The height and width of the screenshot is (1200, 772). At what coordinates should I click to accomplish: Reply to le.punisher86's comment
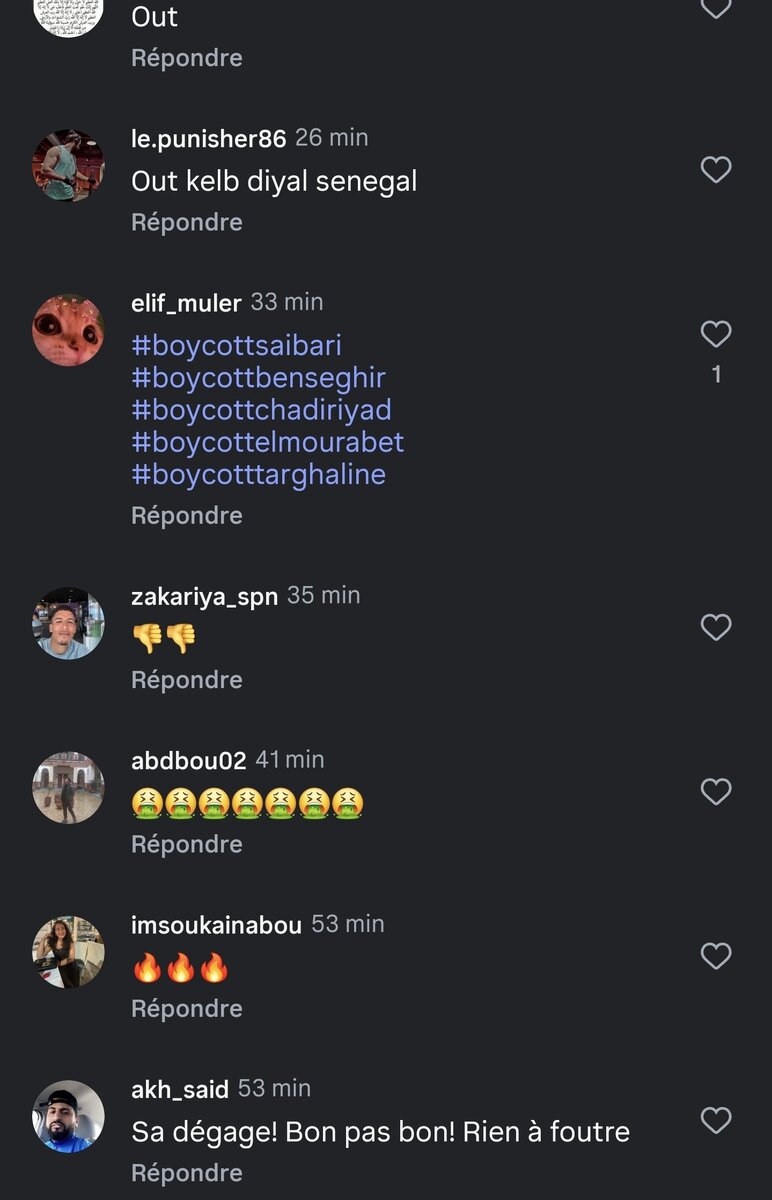coord(187,222)
